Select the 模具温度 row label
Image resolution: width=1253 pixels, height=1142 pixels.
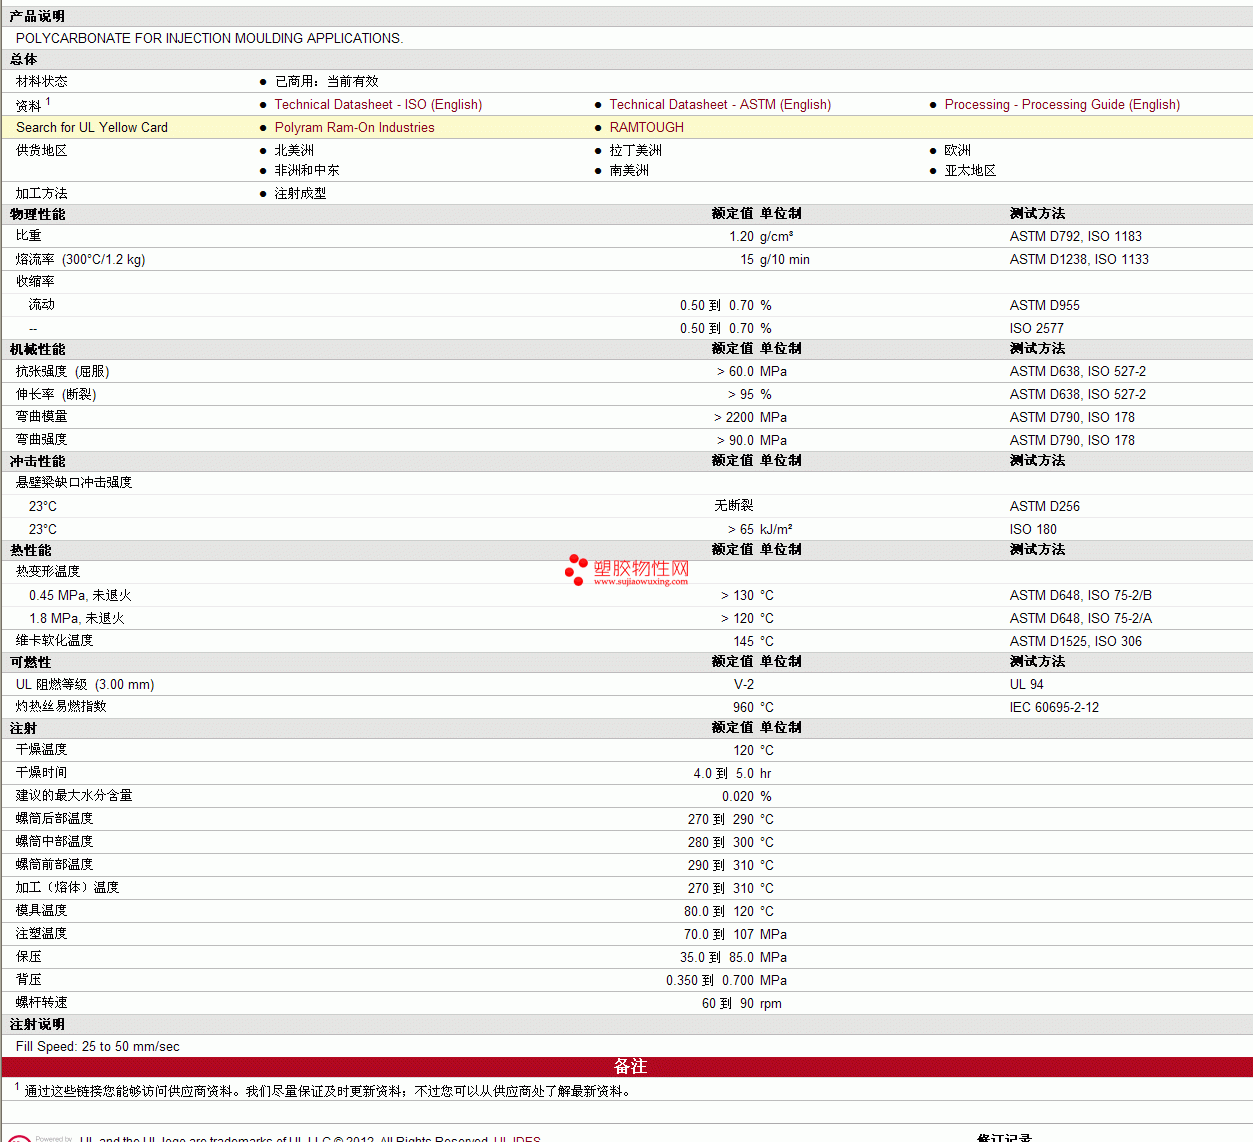click(42, 910)
